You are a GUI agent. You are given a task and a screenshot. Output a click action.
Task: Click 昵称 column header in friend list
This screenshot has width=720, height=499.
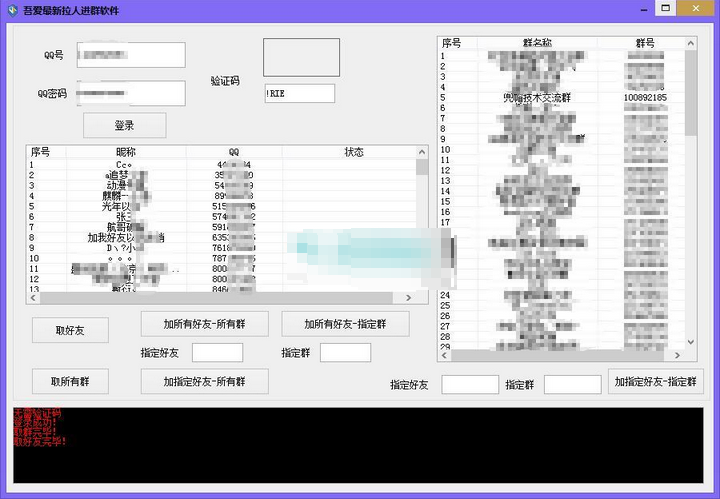(126, 152)
